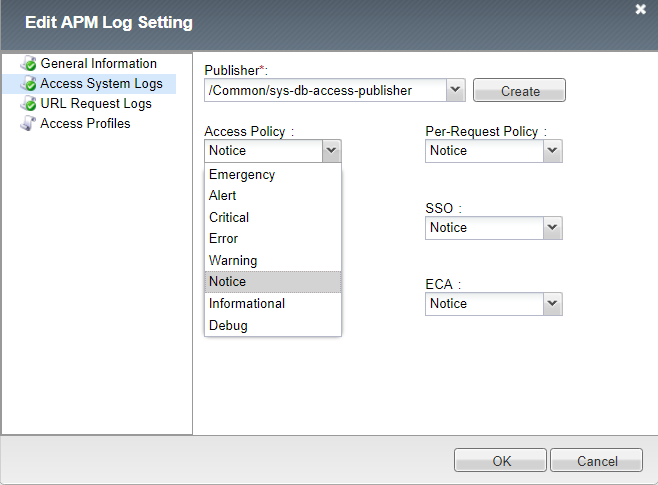
Task: Choose the Alert log level
Action: click(x=223, y=196)
